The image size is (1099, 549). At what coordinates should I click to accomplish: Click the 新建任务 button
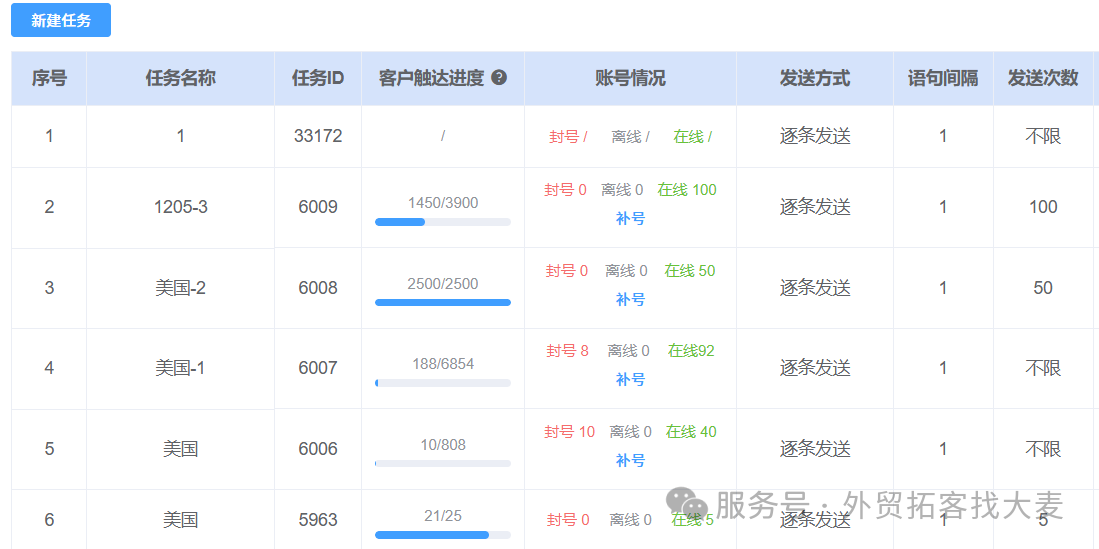[61, 20]
